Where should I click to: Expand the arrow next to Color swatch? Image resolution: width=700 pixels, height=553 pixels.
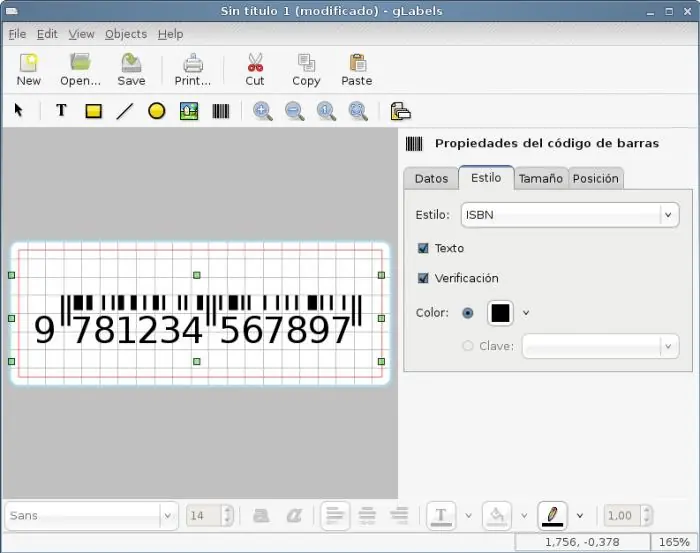[526, 313]
